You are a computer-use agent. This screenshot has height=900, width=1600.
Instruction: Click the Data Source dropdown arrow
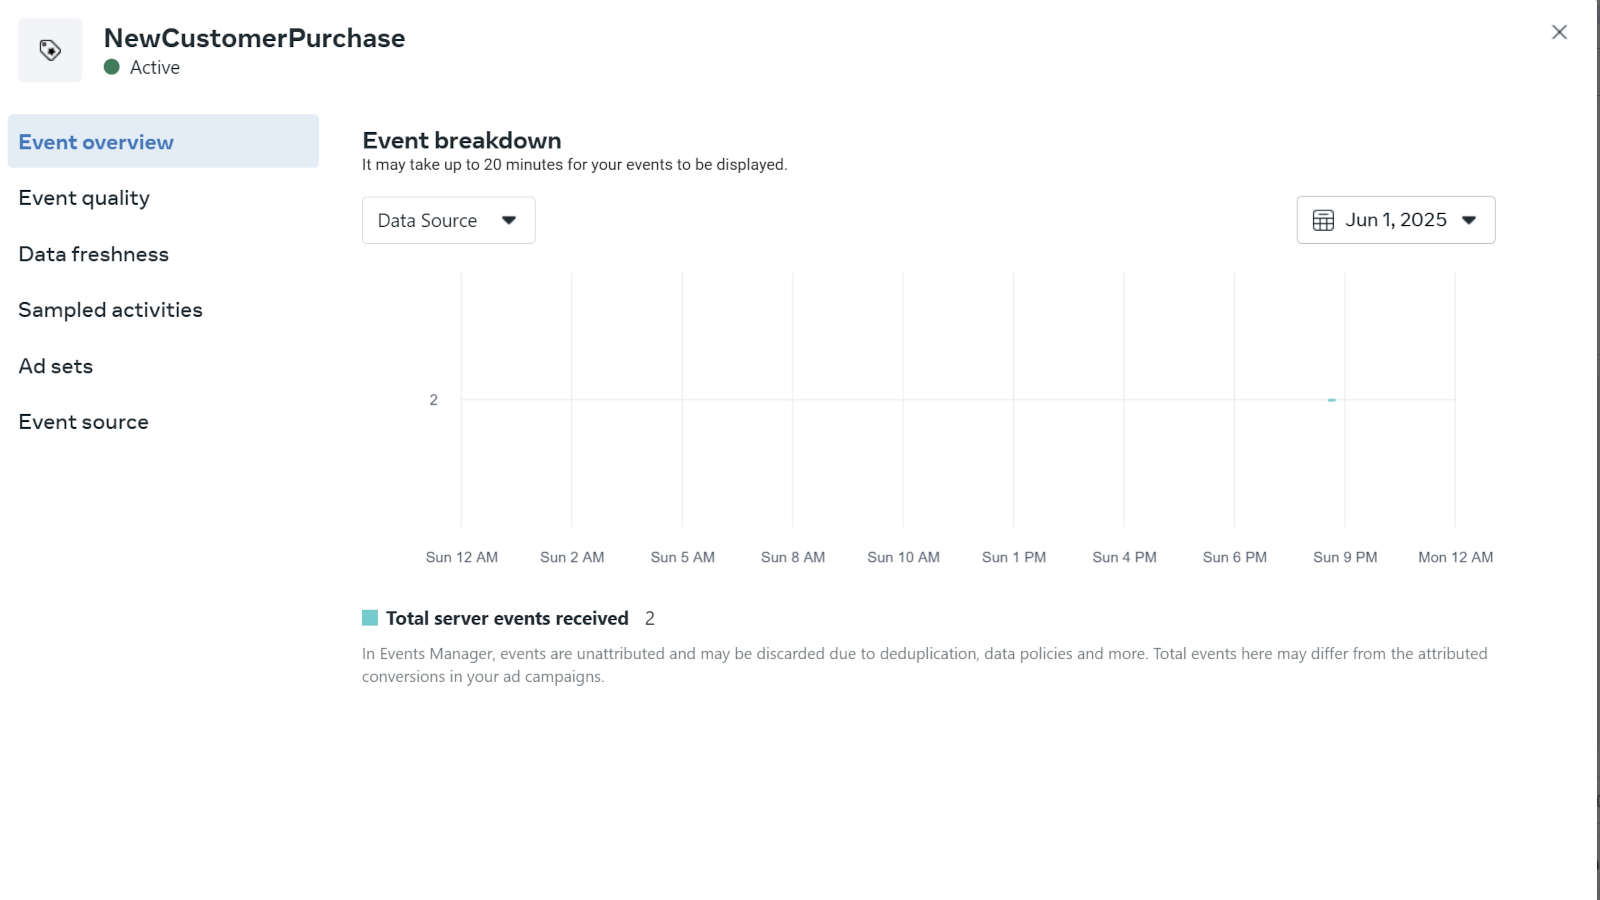pyautogui.click(x=509, y=220)
